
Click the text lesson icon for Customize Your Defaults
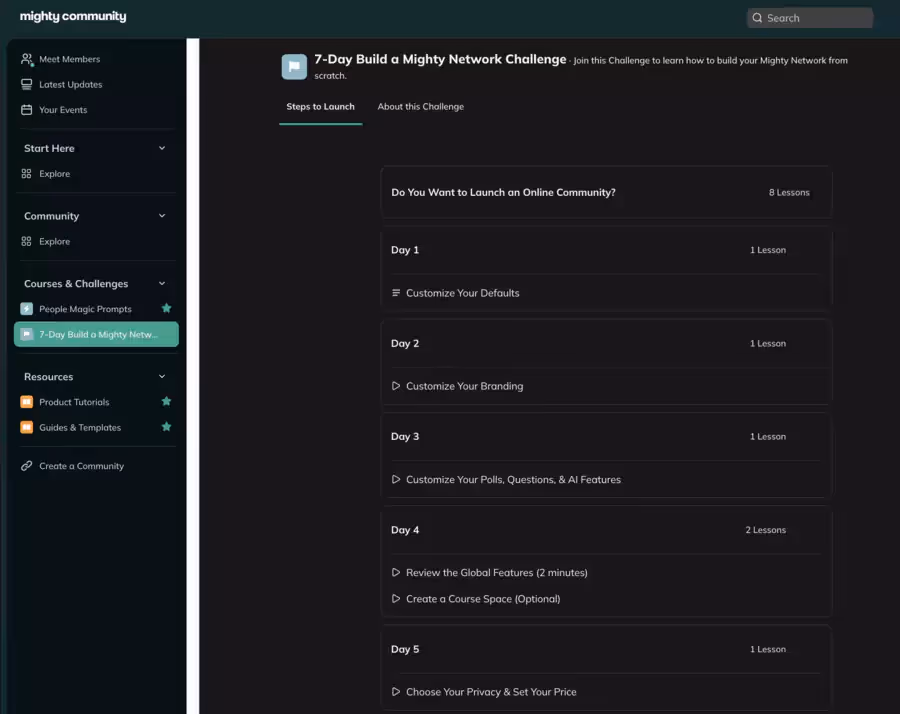click(x=395, y=293)
